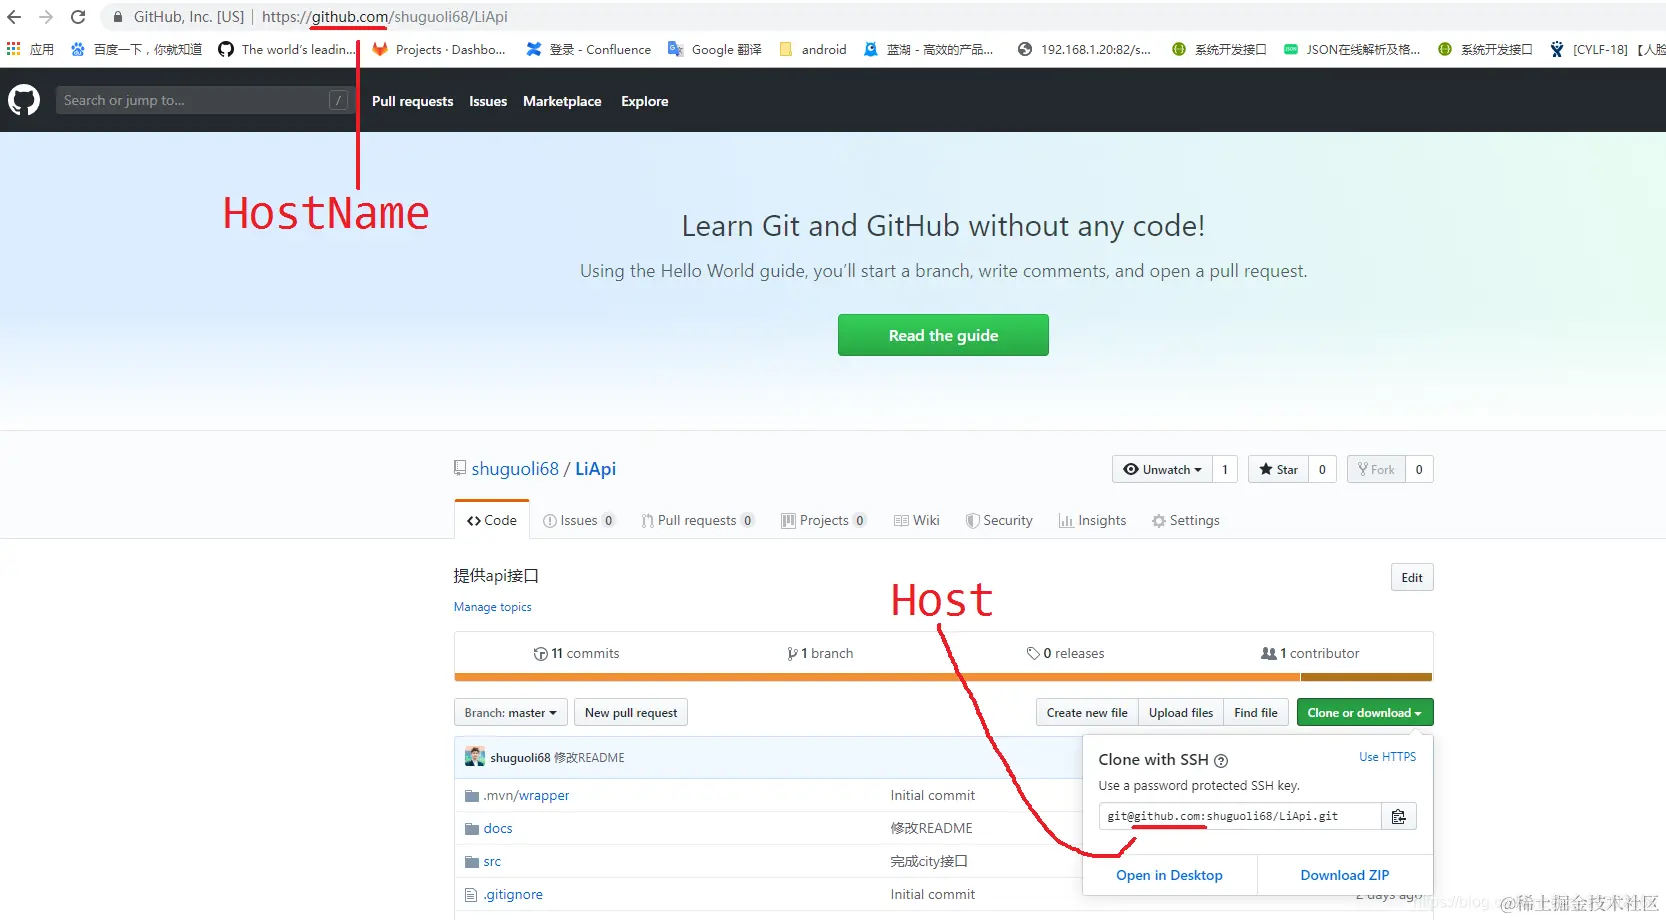Click Issues in the top navigation

[x=488, y=101]
